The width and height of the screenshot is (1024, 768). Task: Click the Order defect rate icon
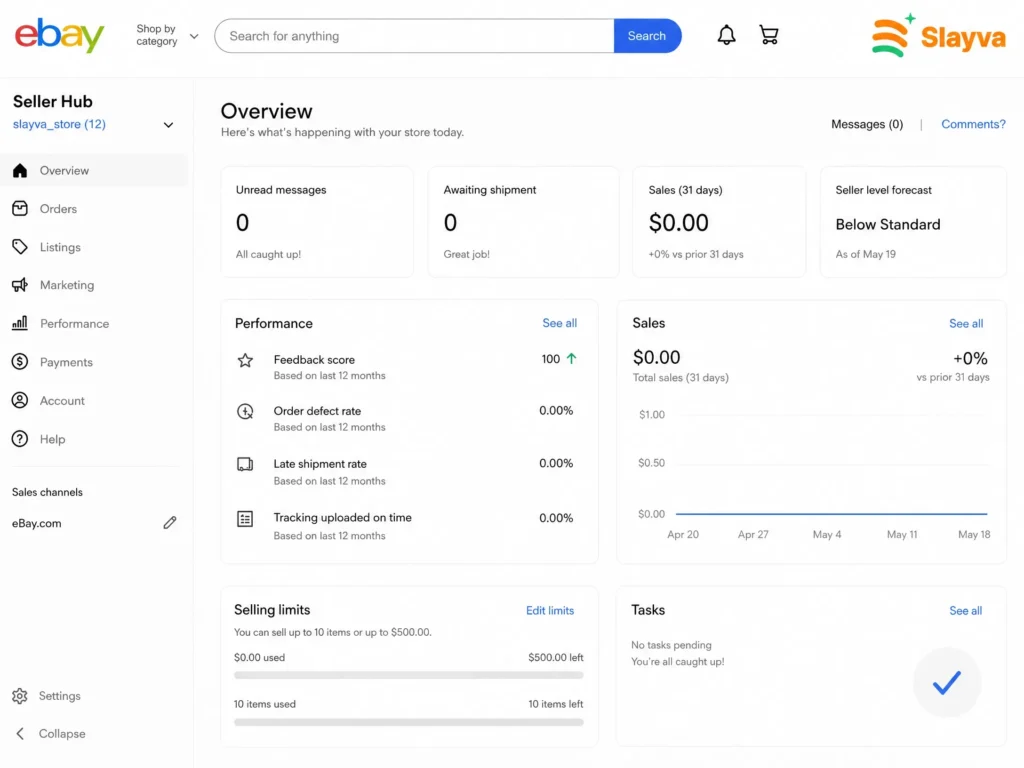point(245,411)
